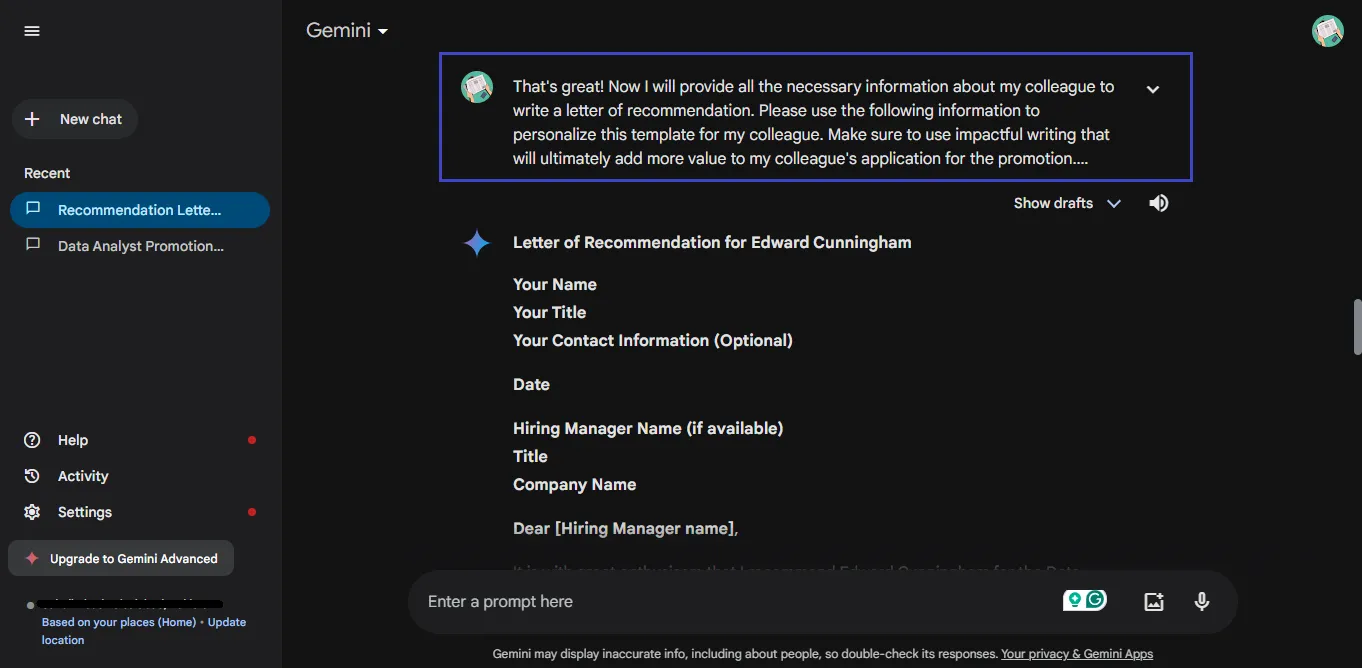Collapse the user prompt with the chevron
The image size is (1362, 668).
[1152, 88]
